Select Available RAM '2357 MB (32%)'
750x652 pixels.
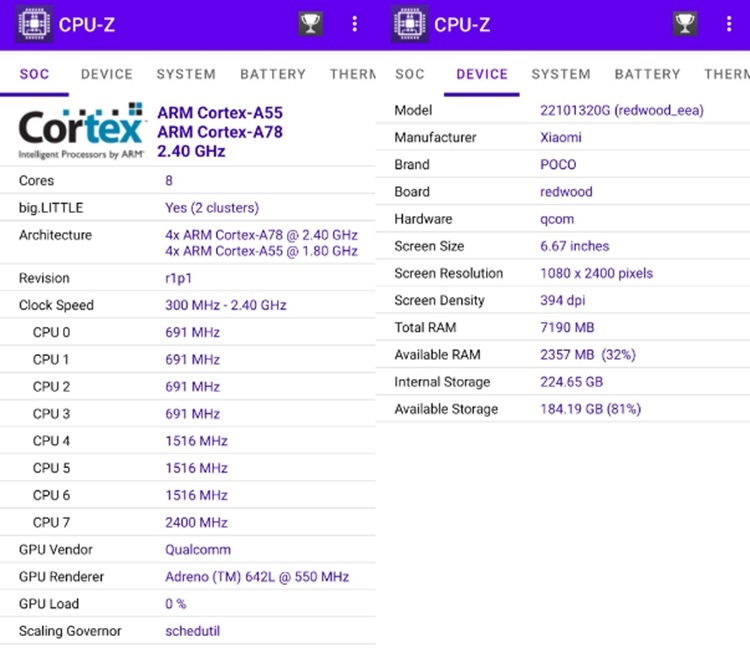point(588,354)
